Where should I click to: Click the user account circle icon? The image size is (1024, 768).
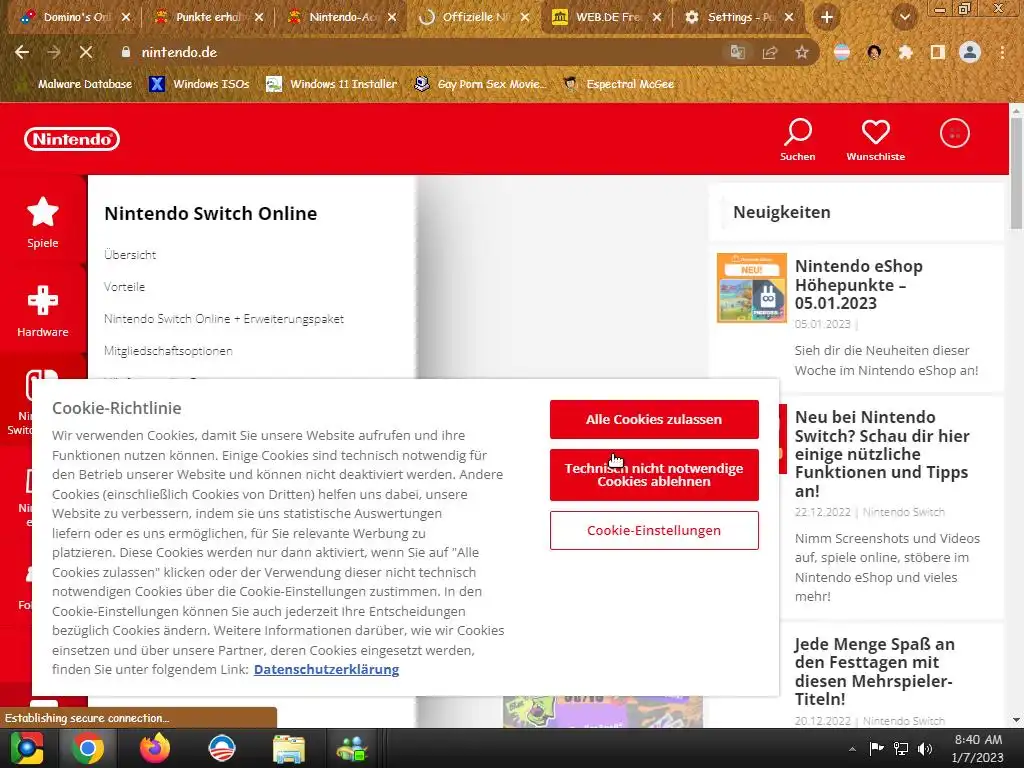pyautogui.click(x=954, y=134)
